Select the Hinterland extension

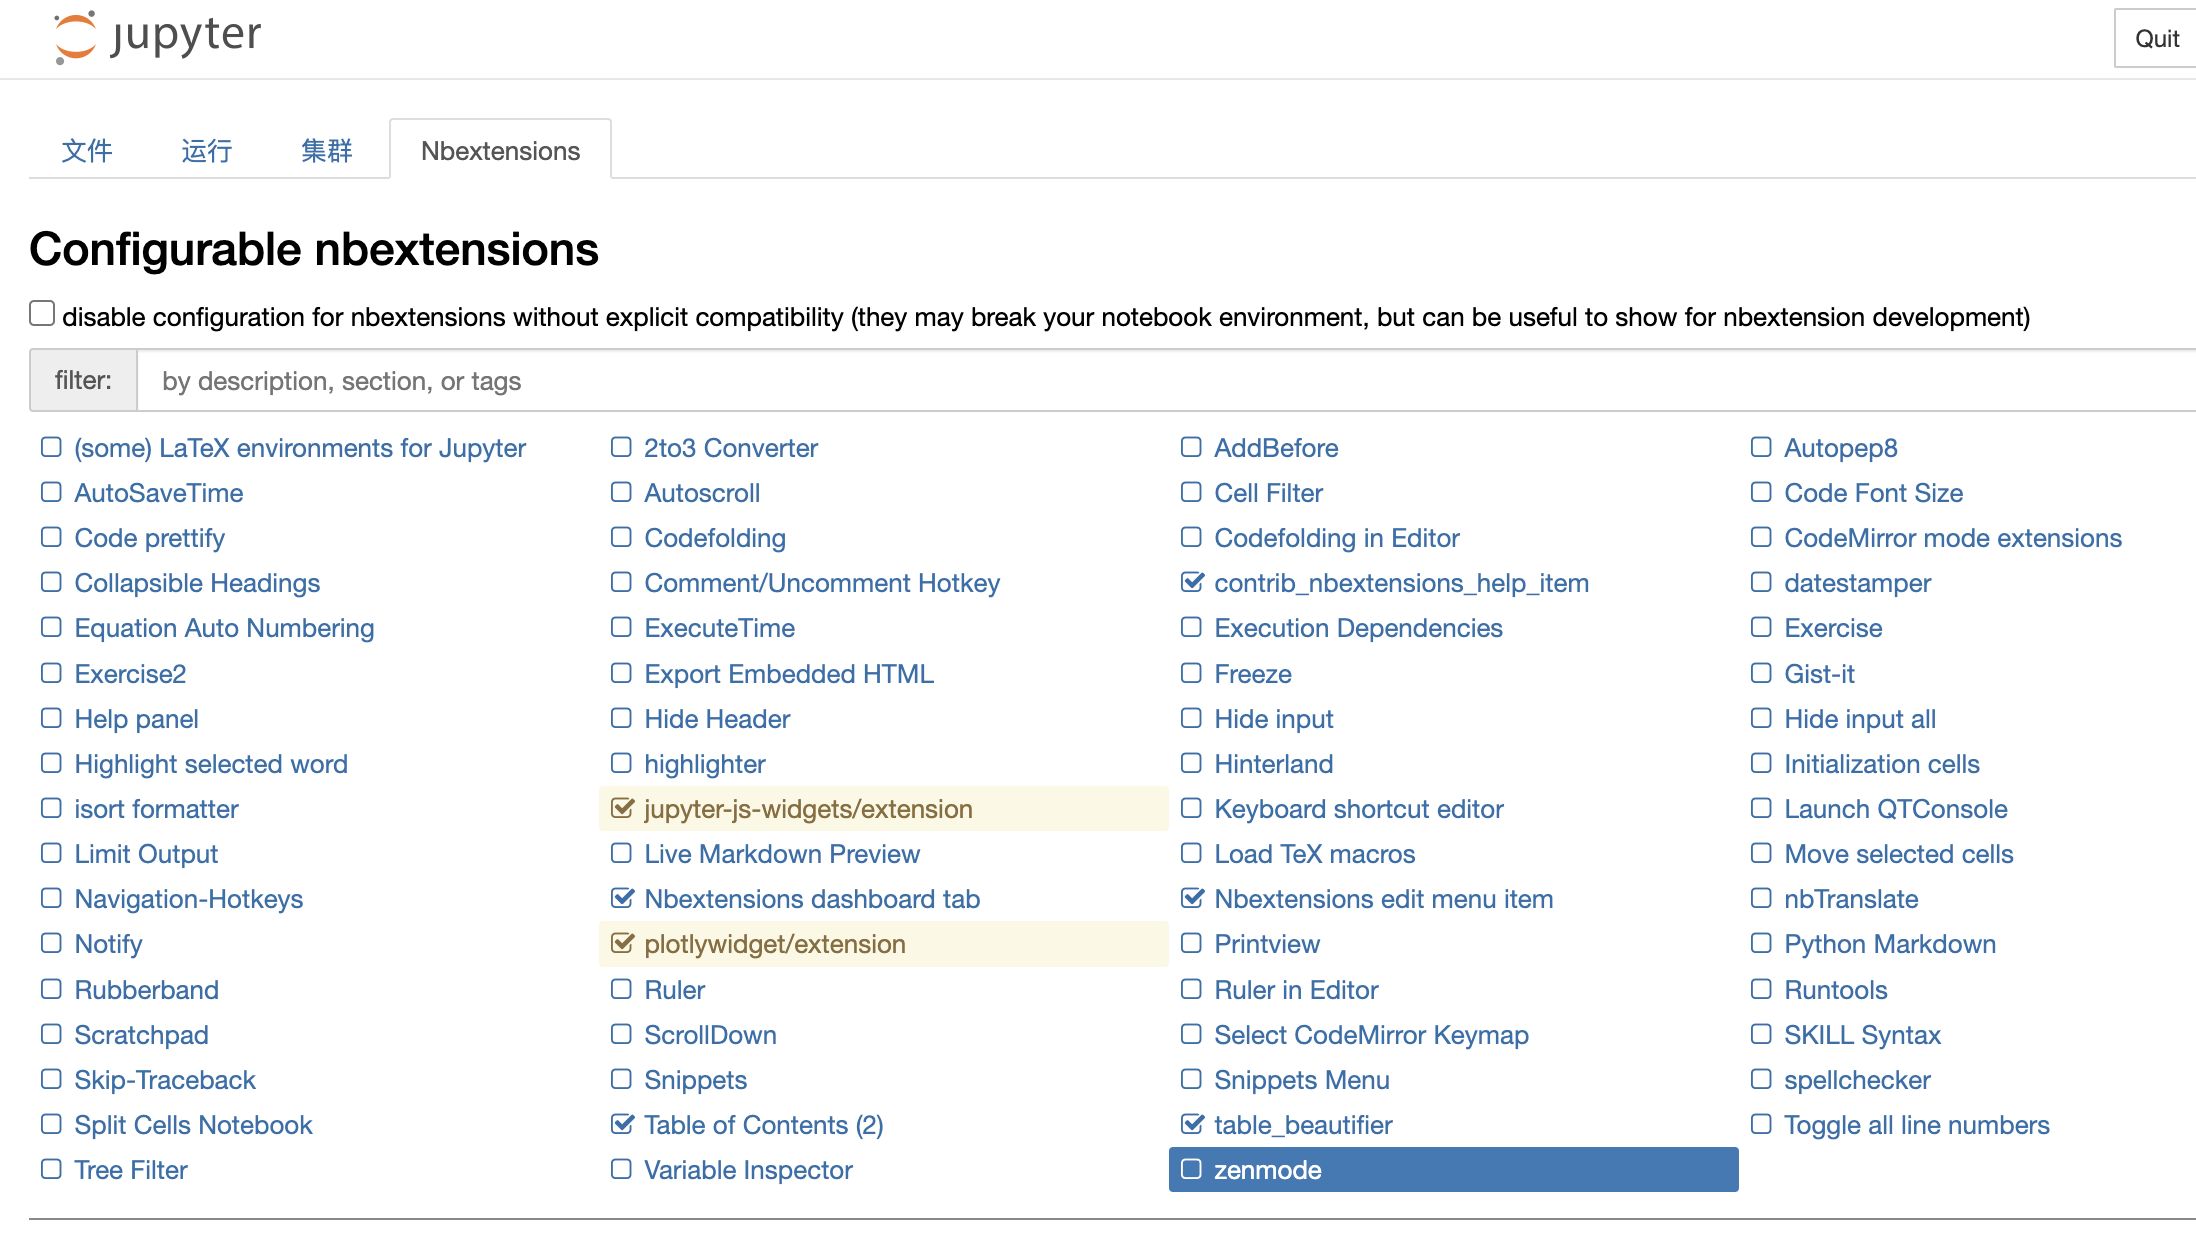click(1274, 764)
